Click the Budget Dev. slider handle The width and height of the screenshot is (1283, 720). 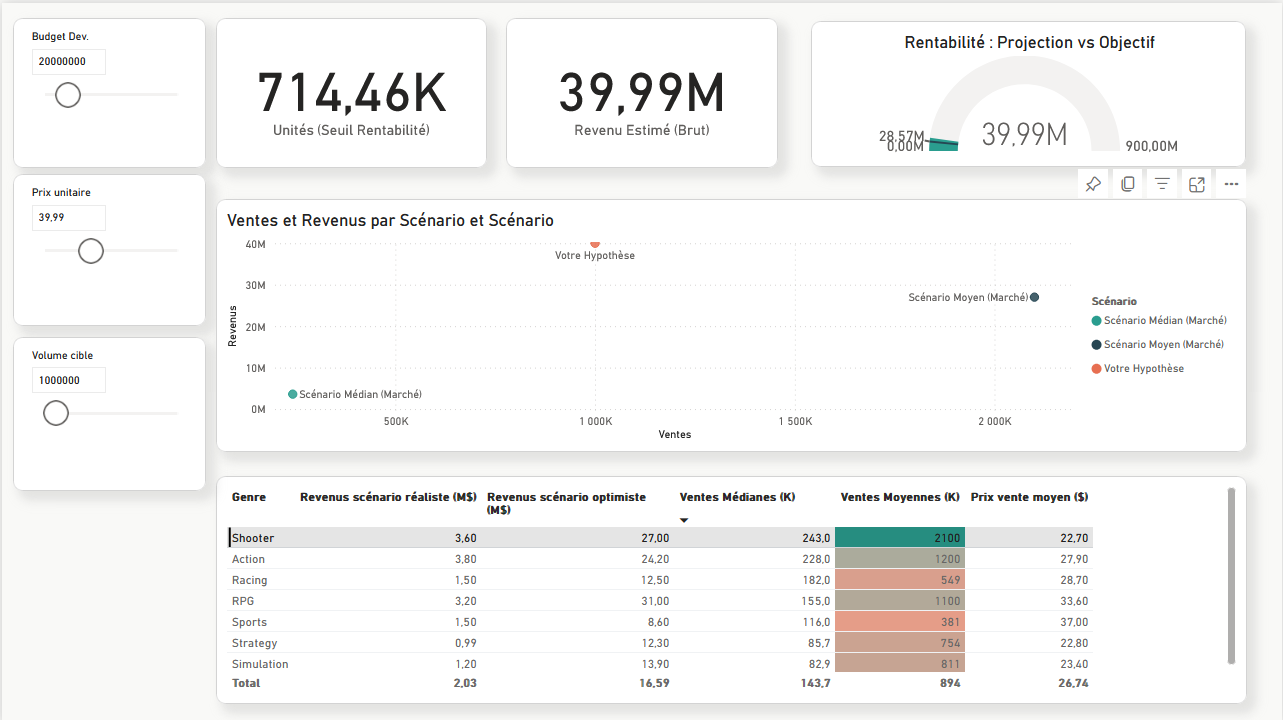click(x=67, y=95)
